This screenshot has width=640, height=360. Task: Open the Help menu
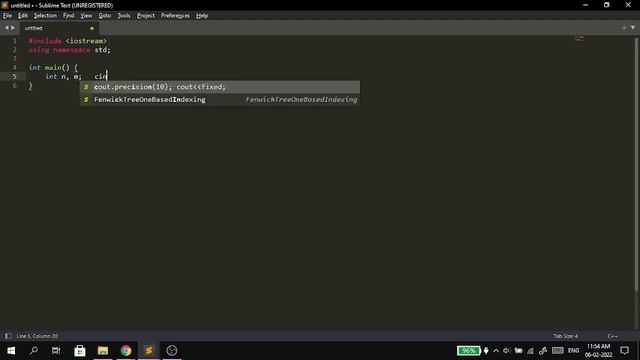point(202,16)
